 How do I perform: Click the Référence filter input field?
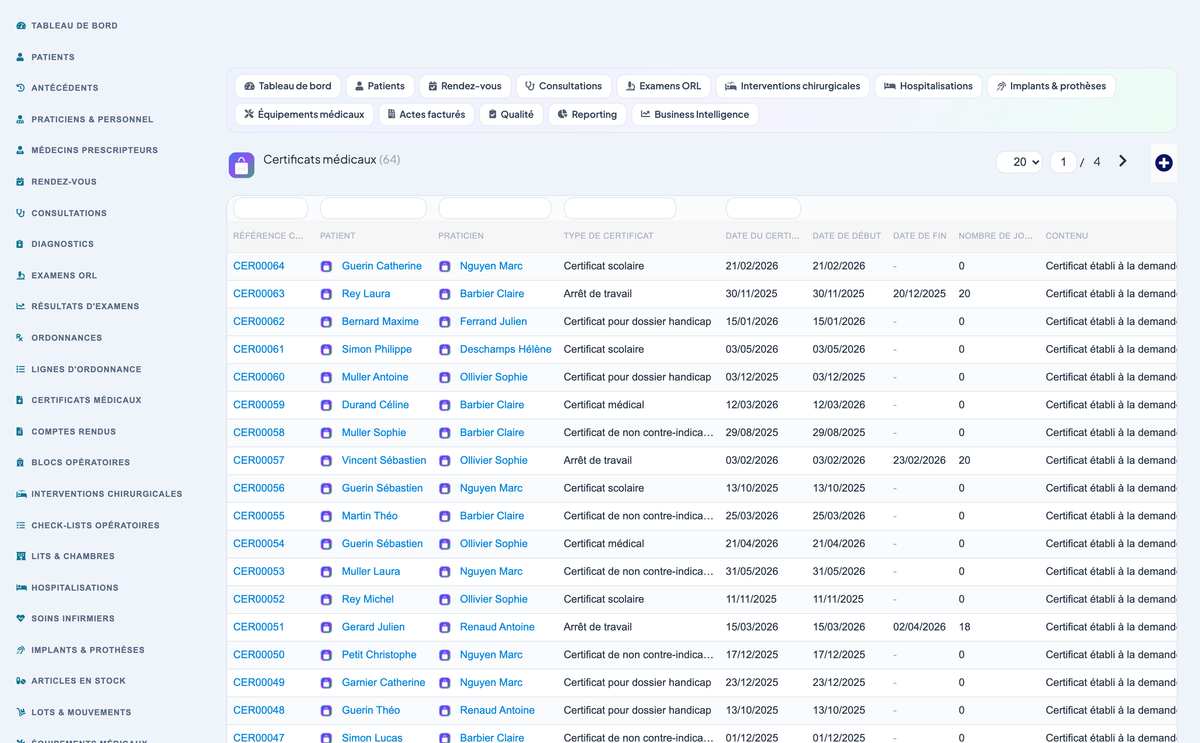tap(271, 208)
